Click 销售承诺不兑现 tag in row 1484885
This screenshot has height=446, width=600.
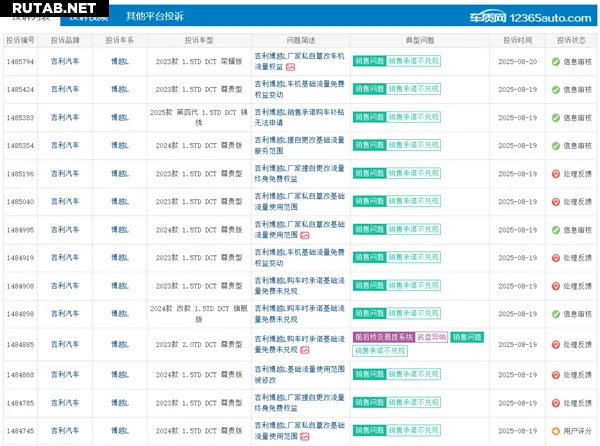380,351
